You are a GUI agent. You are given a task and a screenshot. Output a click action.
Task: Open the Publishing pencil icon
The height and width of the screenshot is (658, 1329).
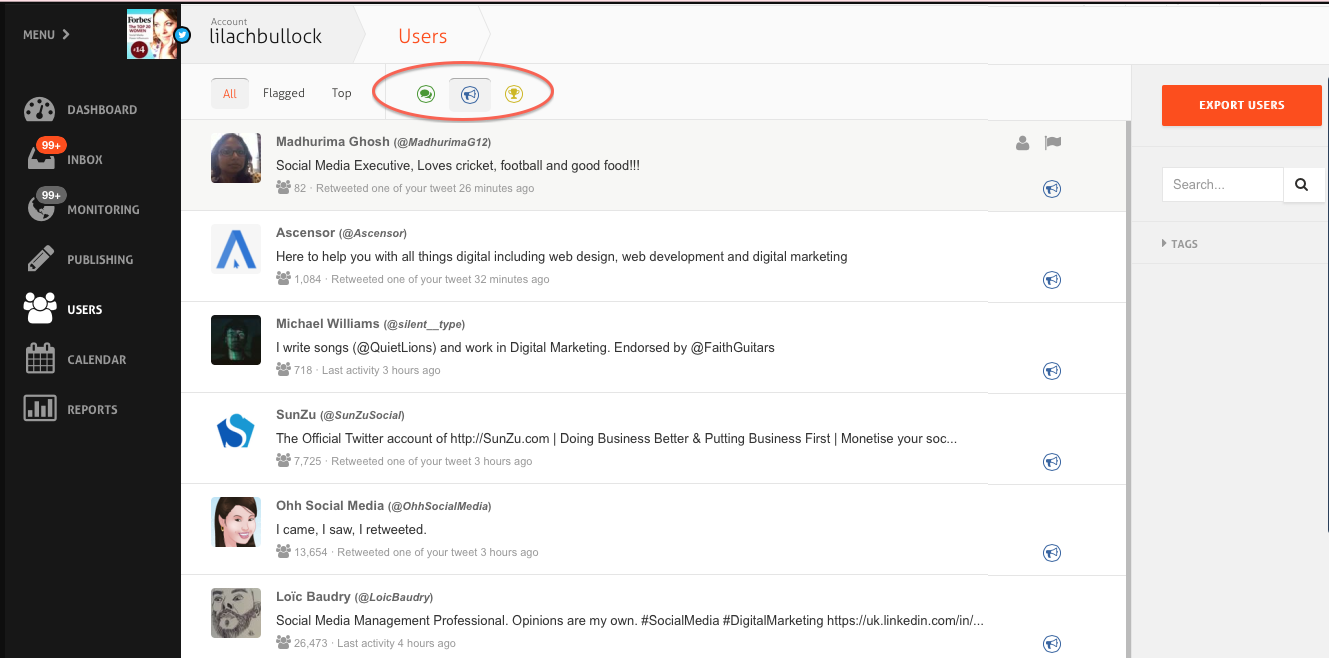pyautogui.click(x=40, y=259)
